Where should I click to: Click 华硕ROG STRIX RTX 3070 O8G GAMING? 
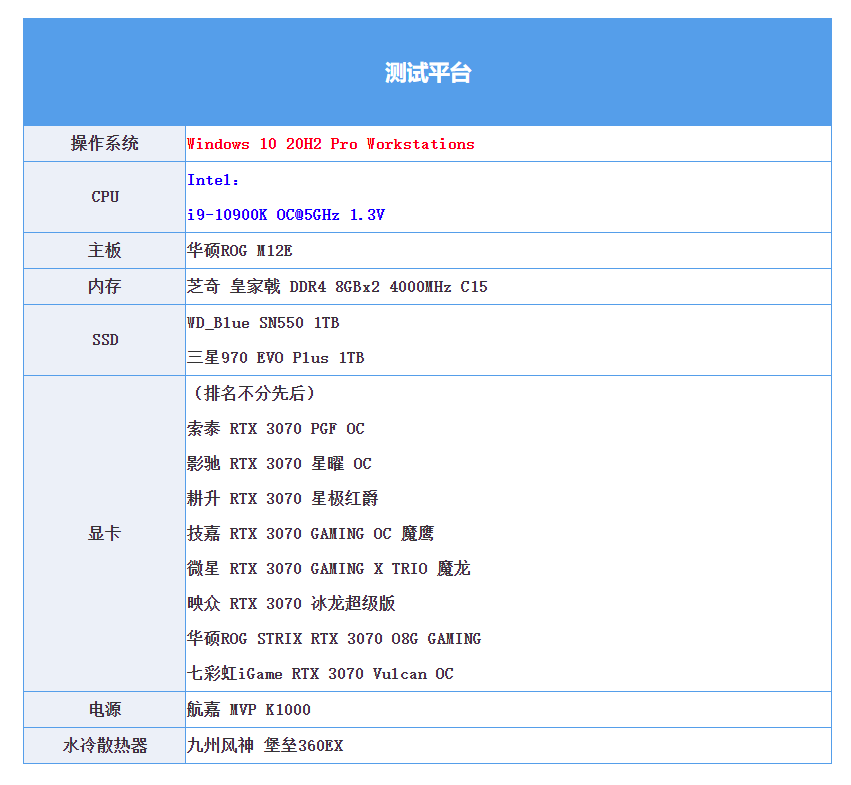[x=334, y=638]
